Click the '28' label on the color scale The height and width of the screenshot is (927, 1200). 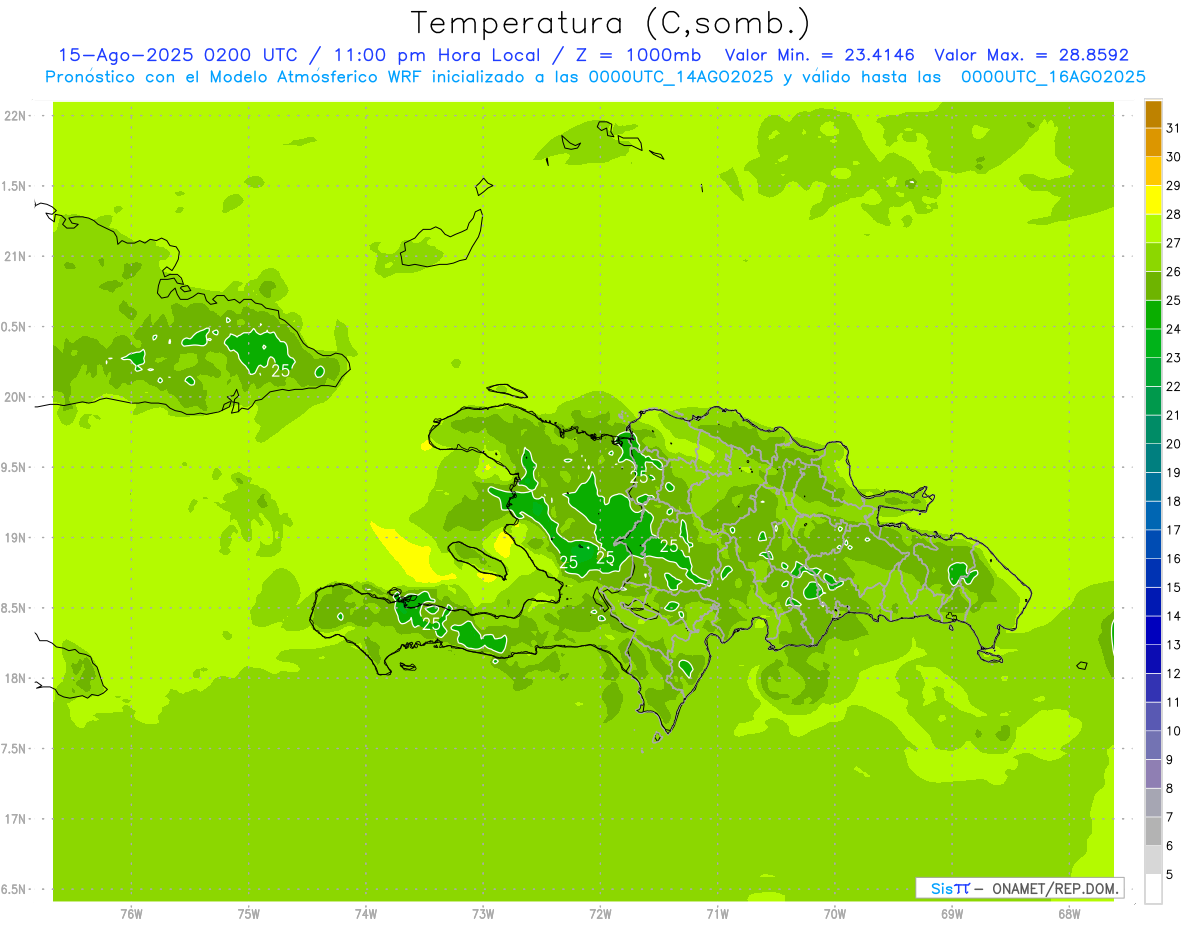(x=1174, y=214)
